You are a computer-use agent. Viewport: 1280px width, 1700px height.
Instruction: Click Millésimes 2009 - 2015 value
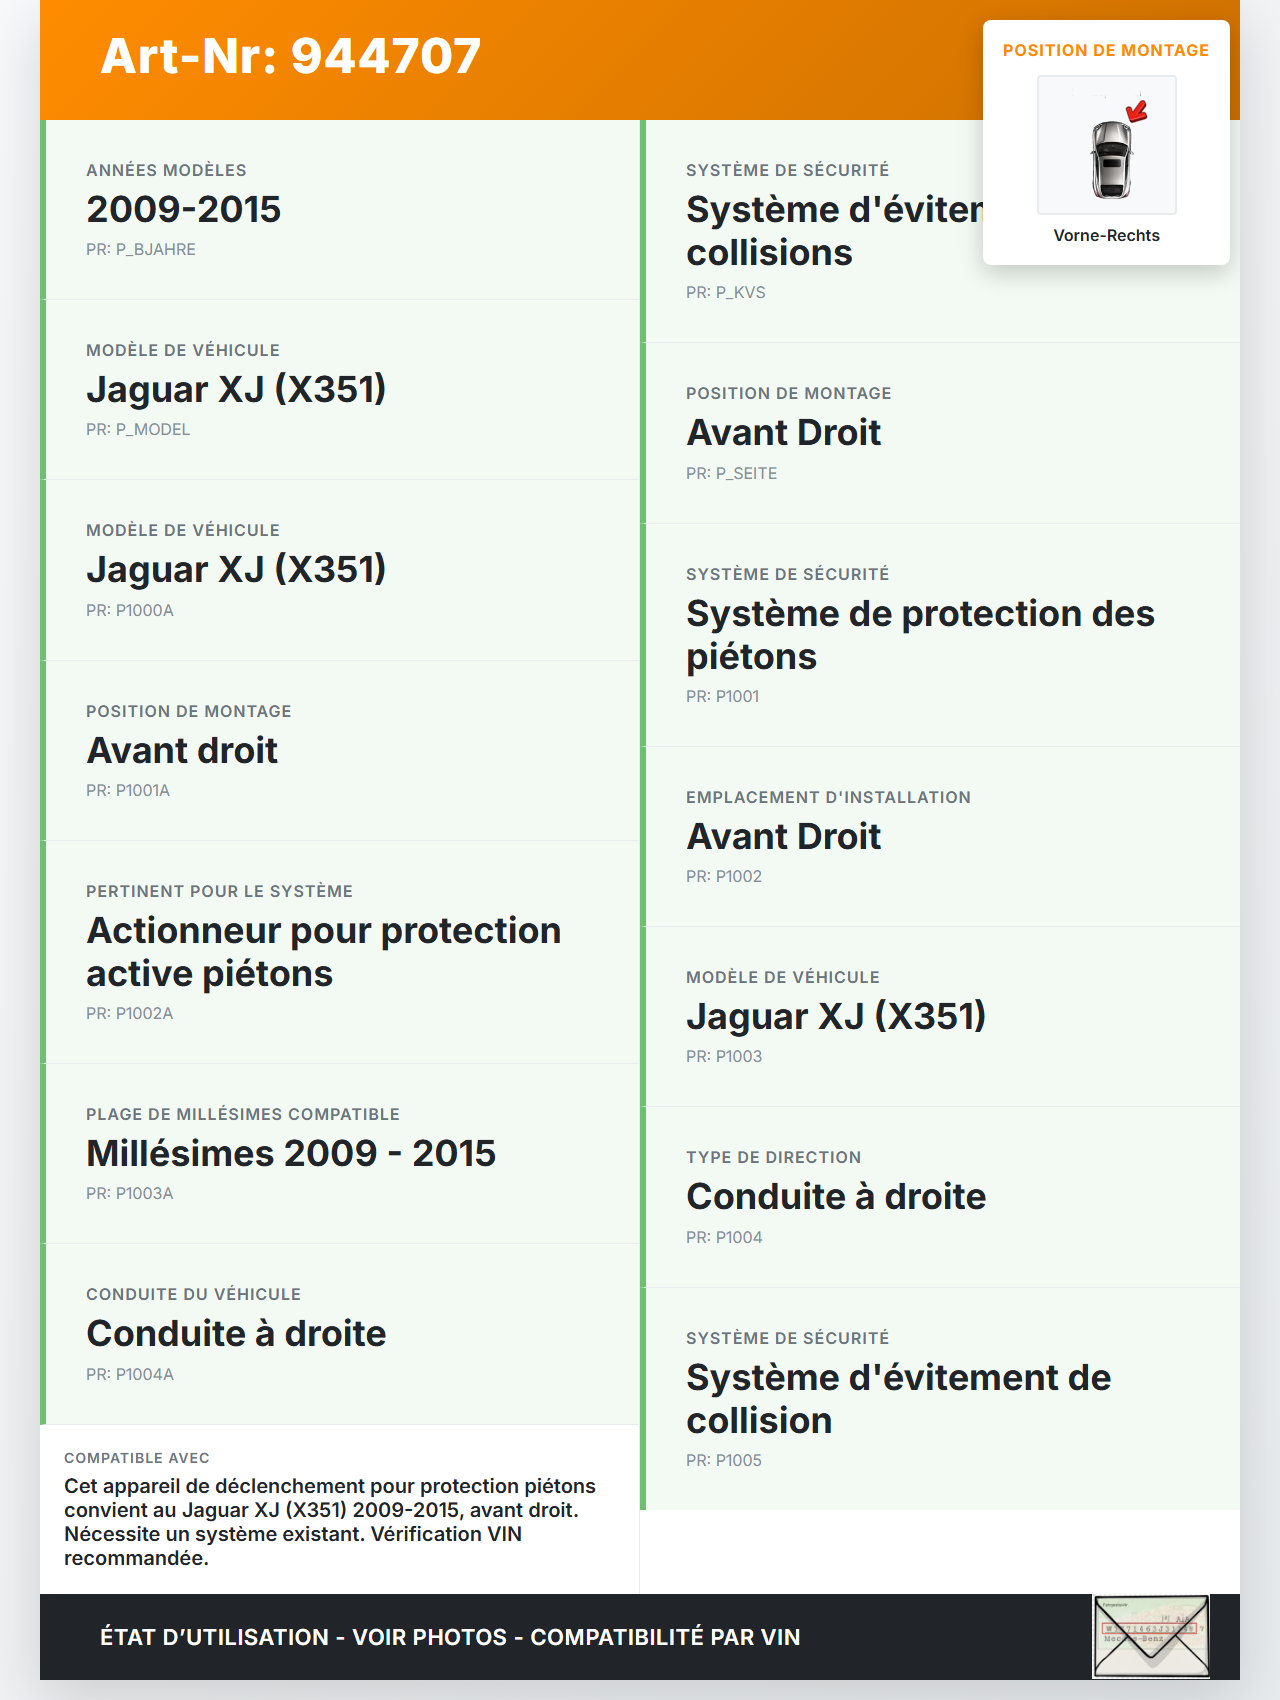(291, 1153)
